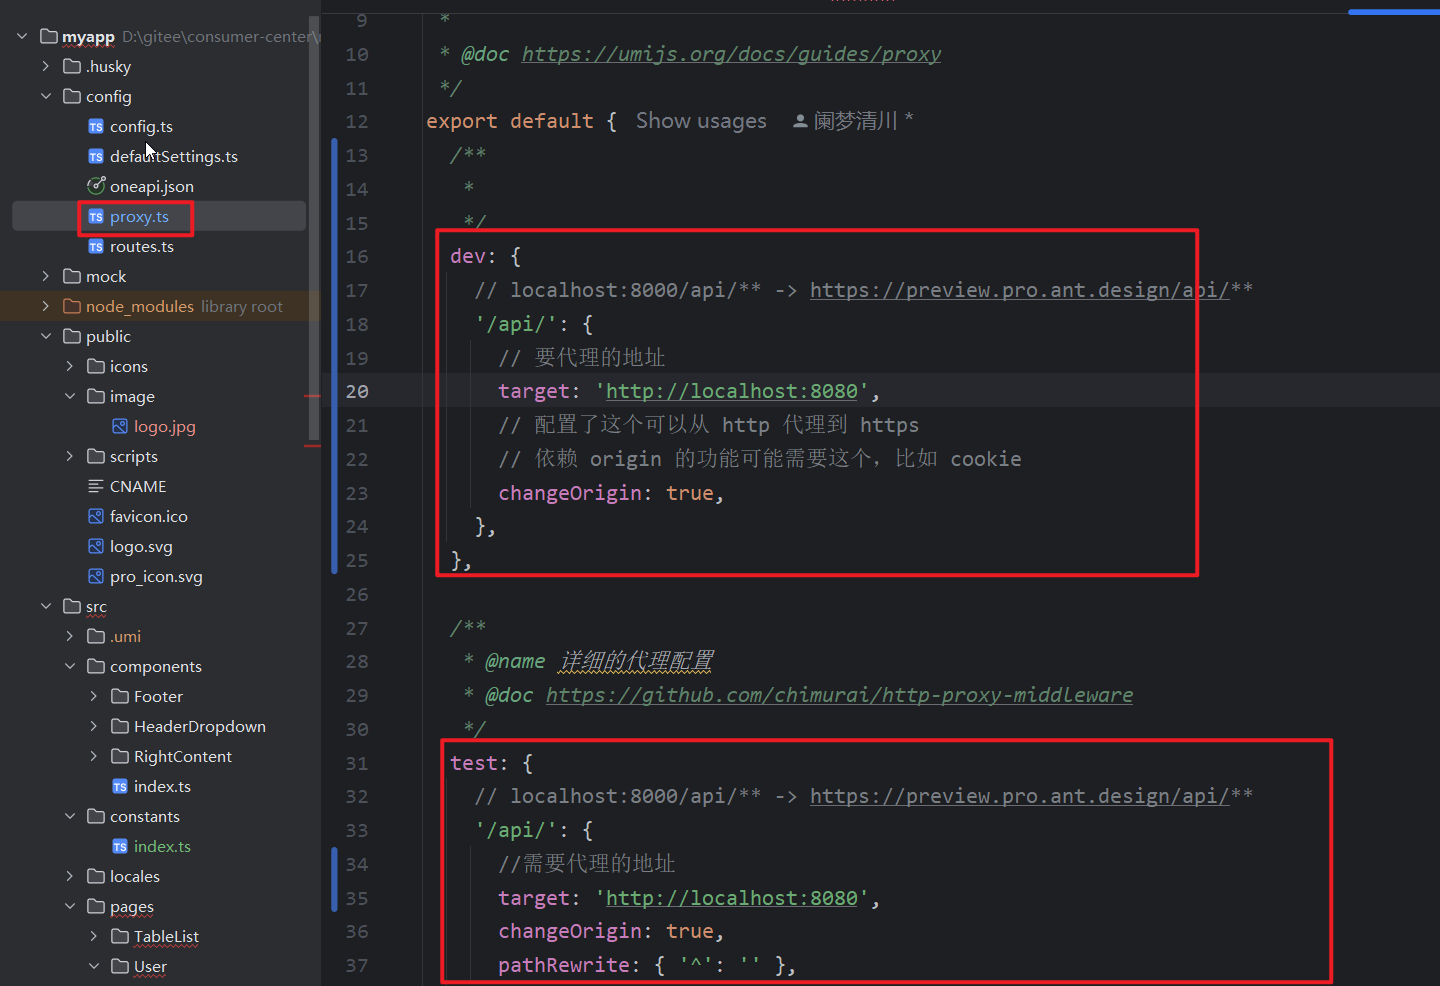Click the config folder icon
This screenshot has height=986, width=1440.
72,97
